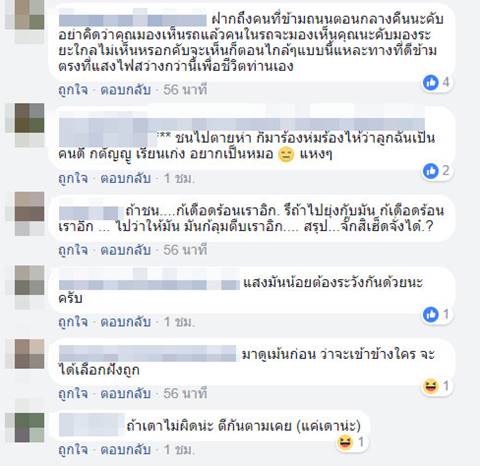Screen dimensions: 480x466
Task: Reply to 'แสงมันน้อย' comment via ตอบกลับ
Action: (x=126, y=322)
